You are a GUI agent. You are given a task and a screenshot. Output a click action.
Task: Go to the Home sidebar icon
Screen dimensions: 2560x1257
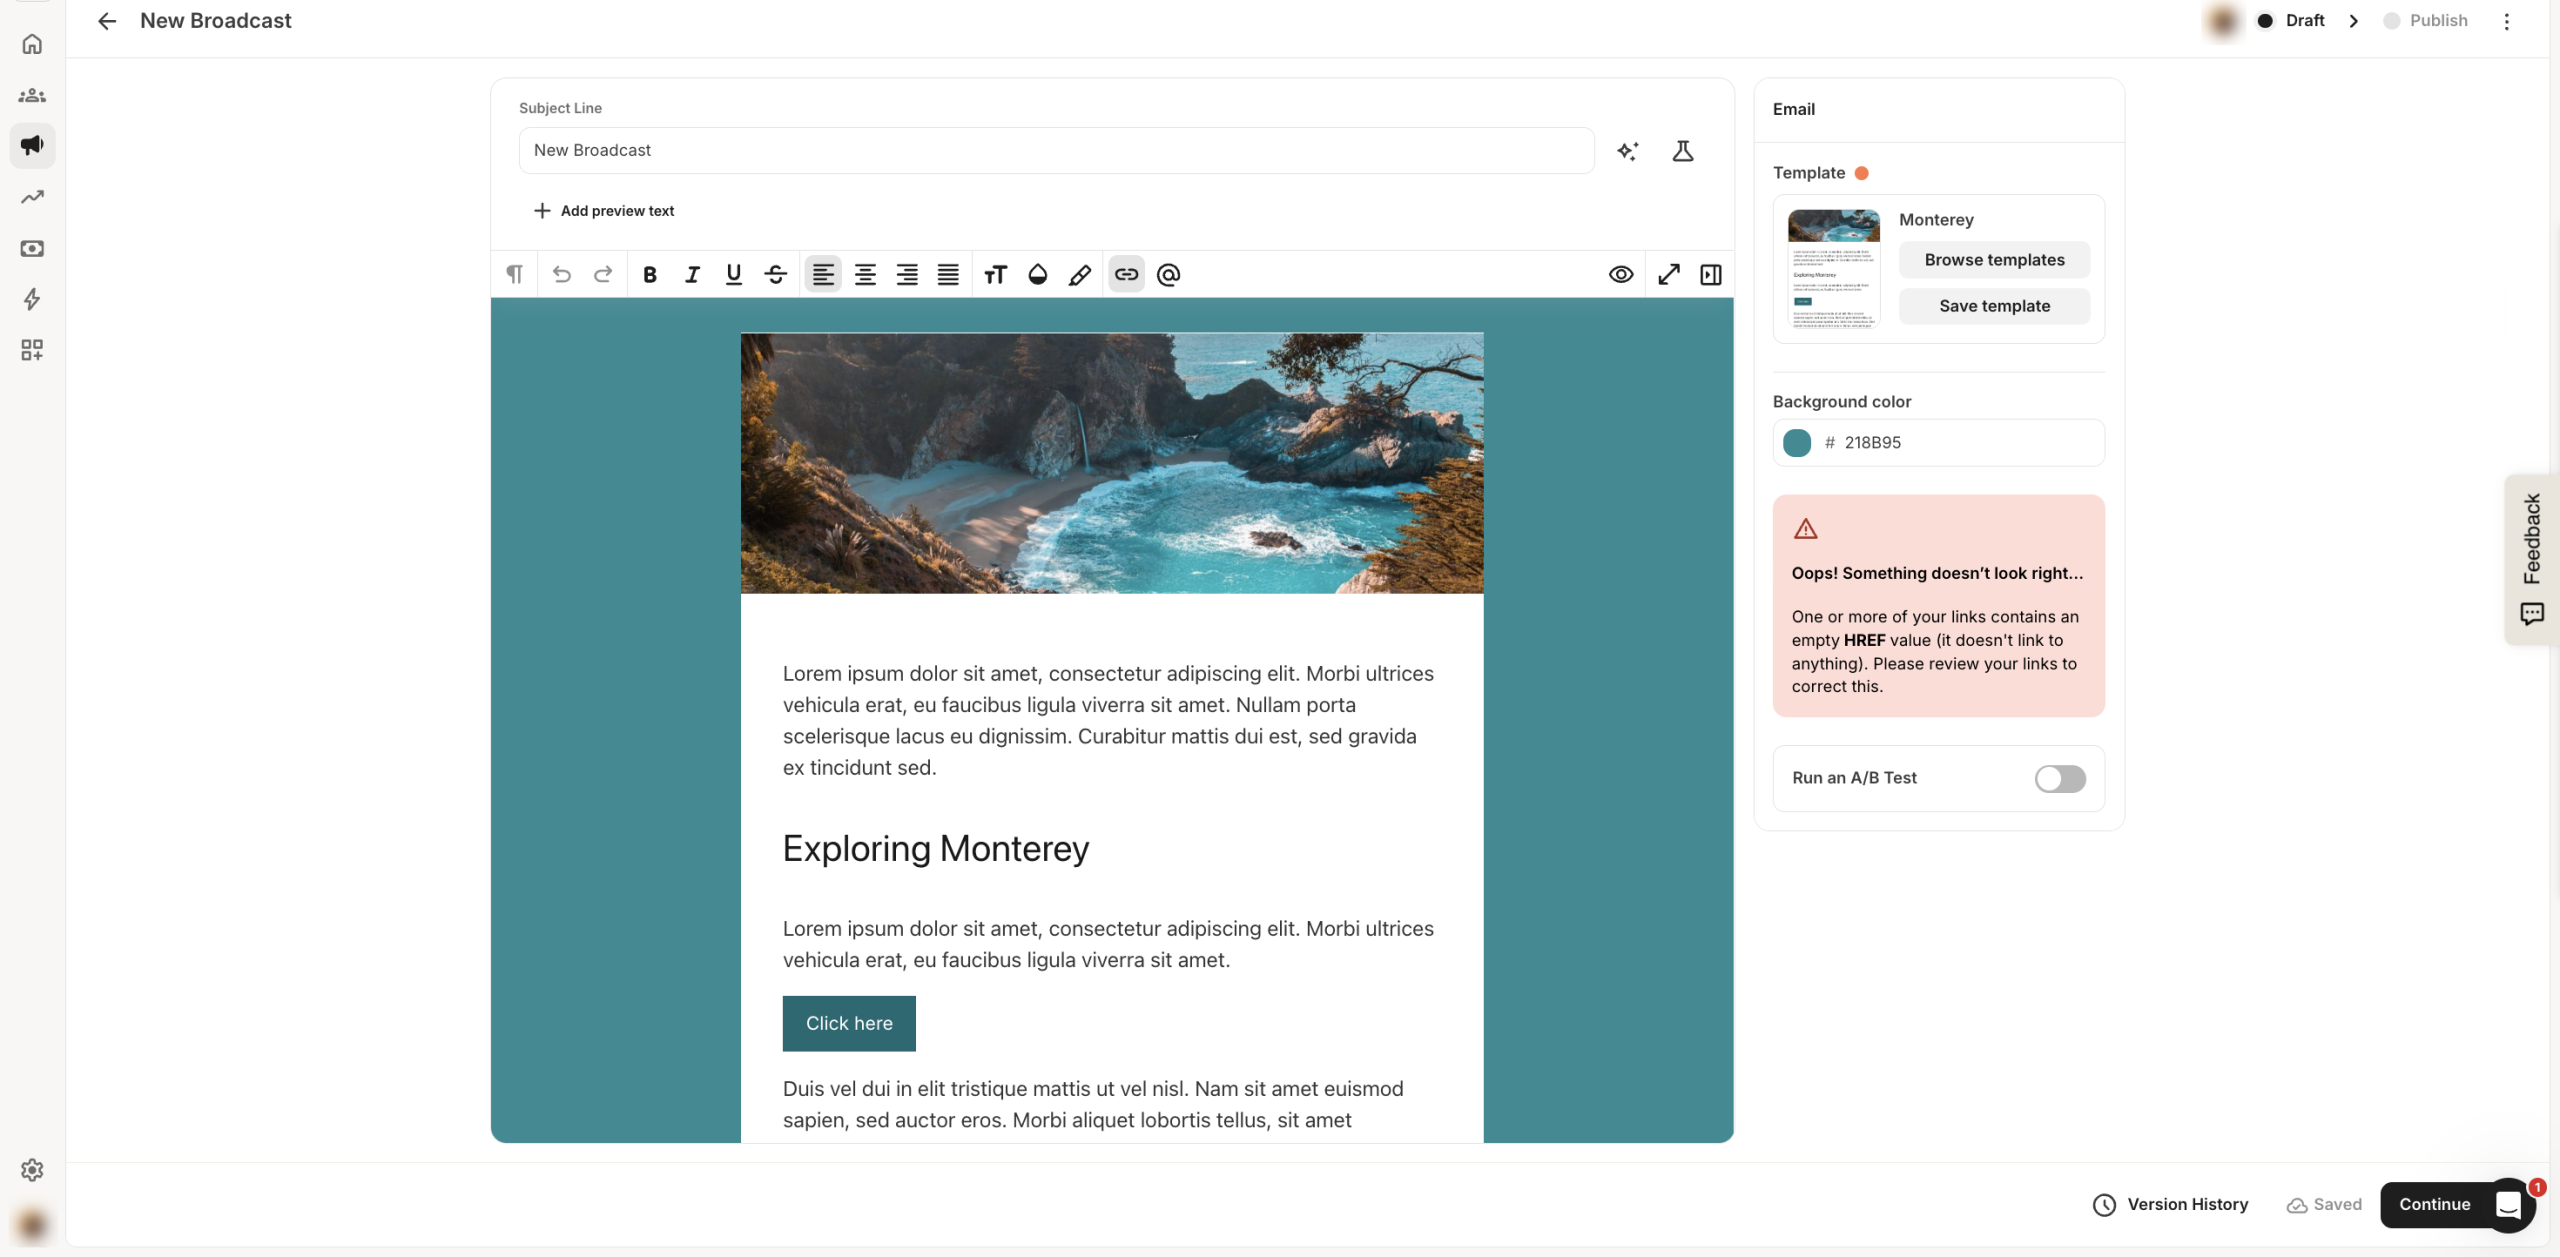[32, 44]
